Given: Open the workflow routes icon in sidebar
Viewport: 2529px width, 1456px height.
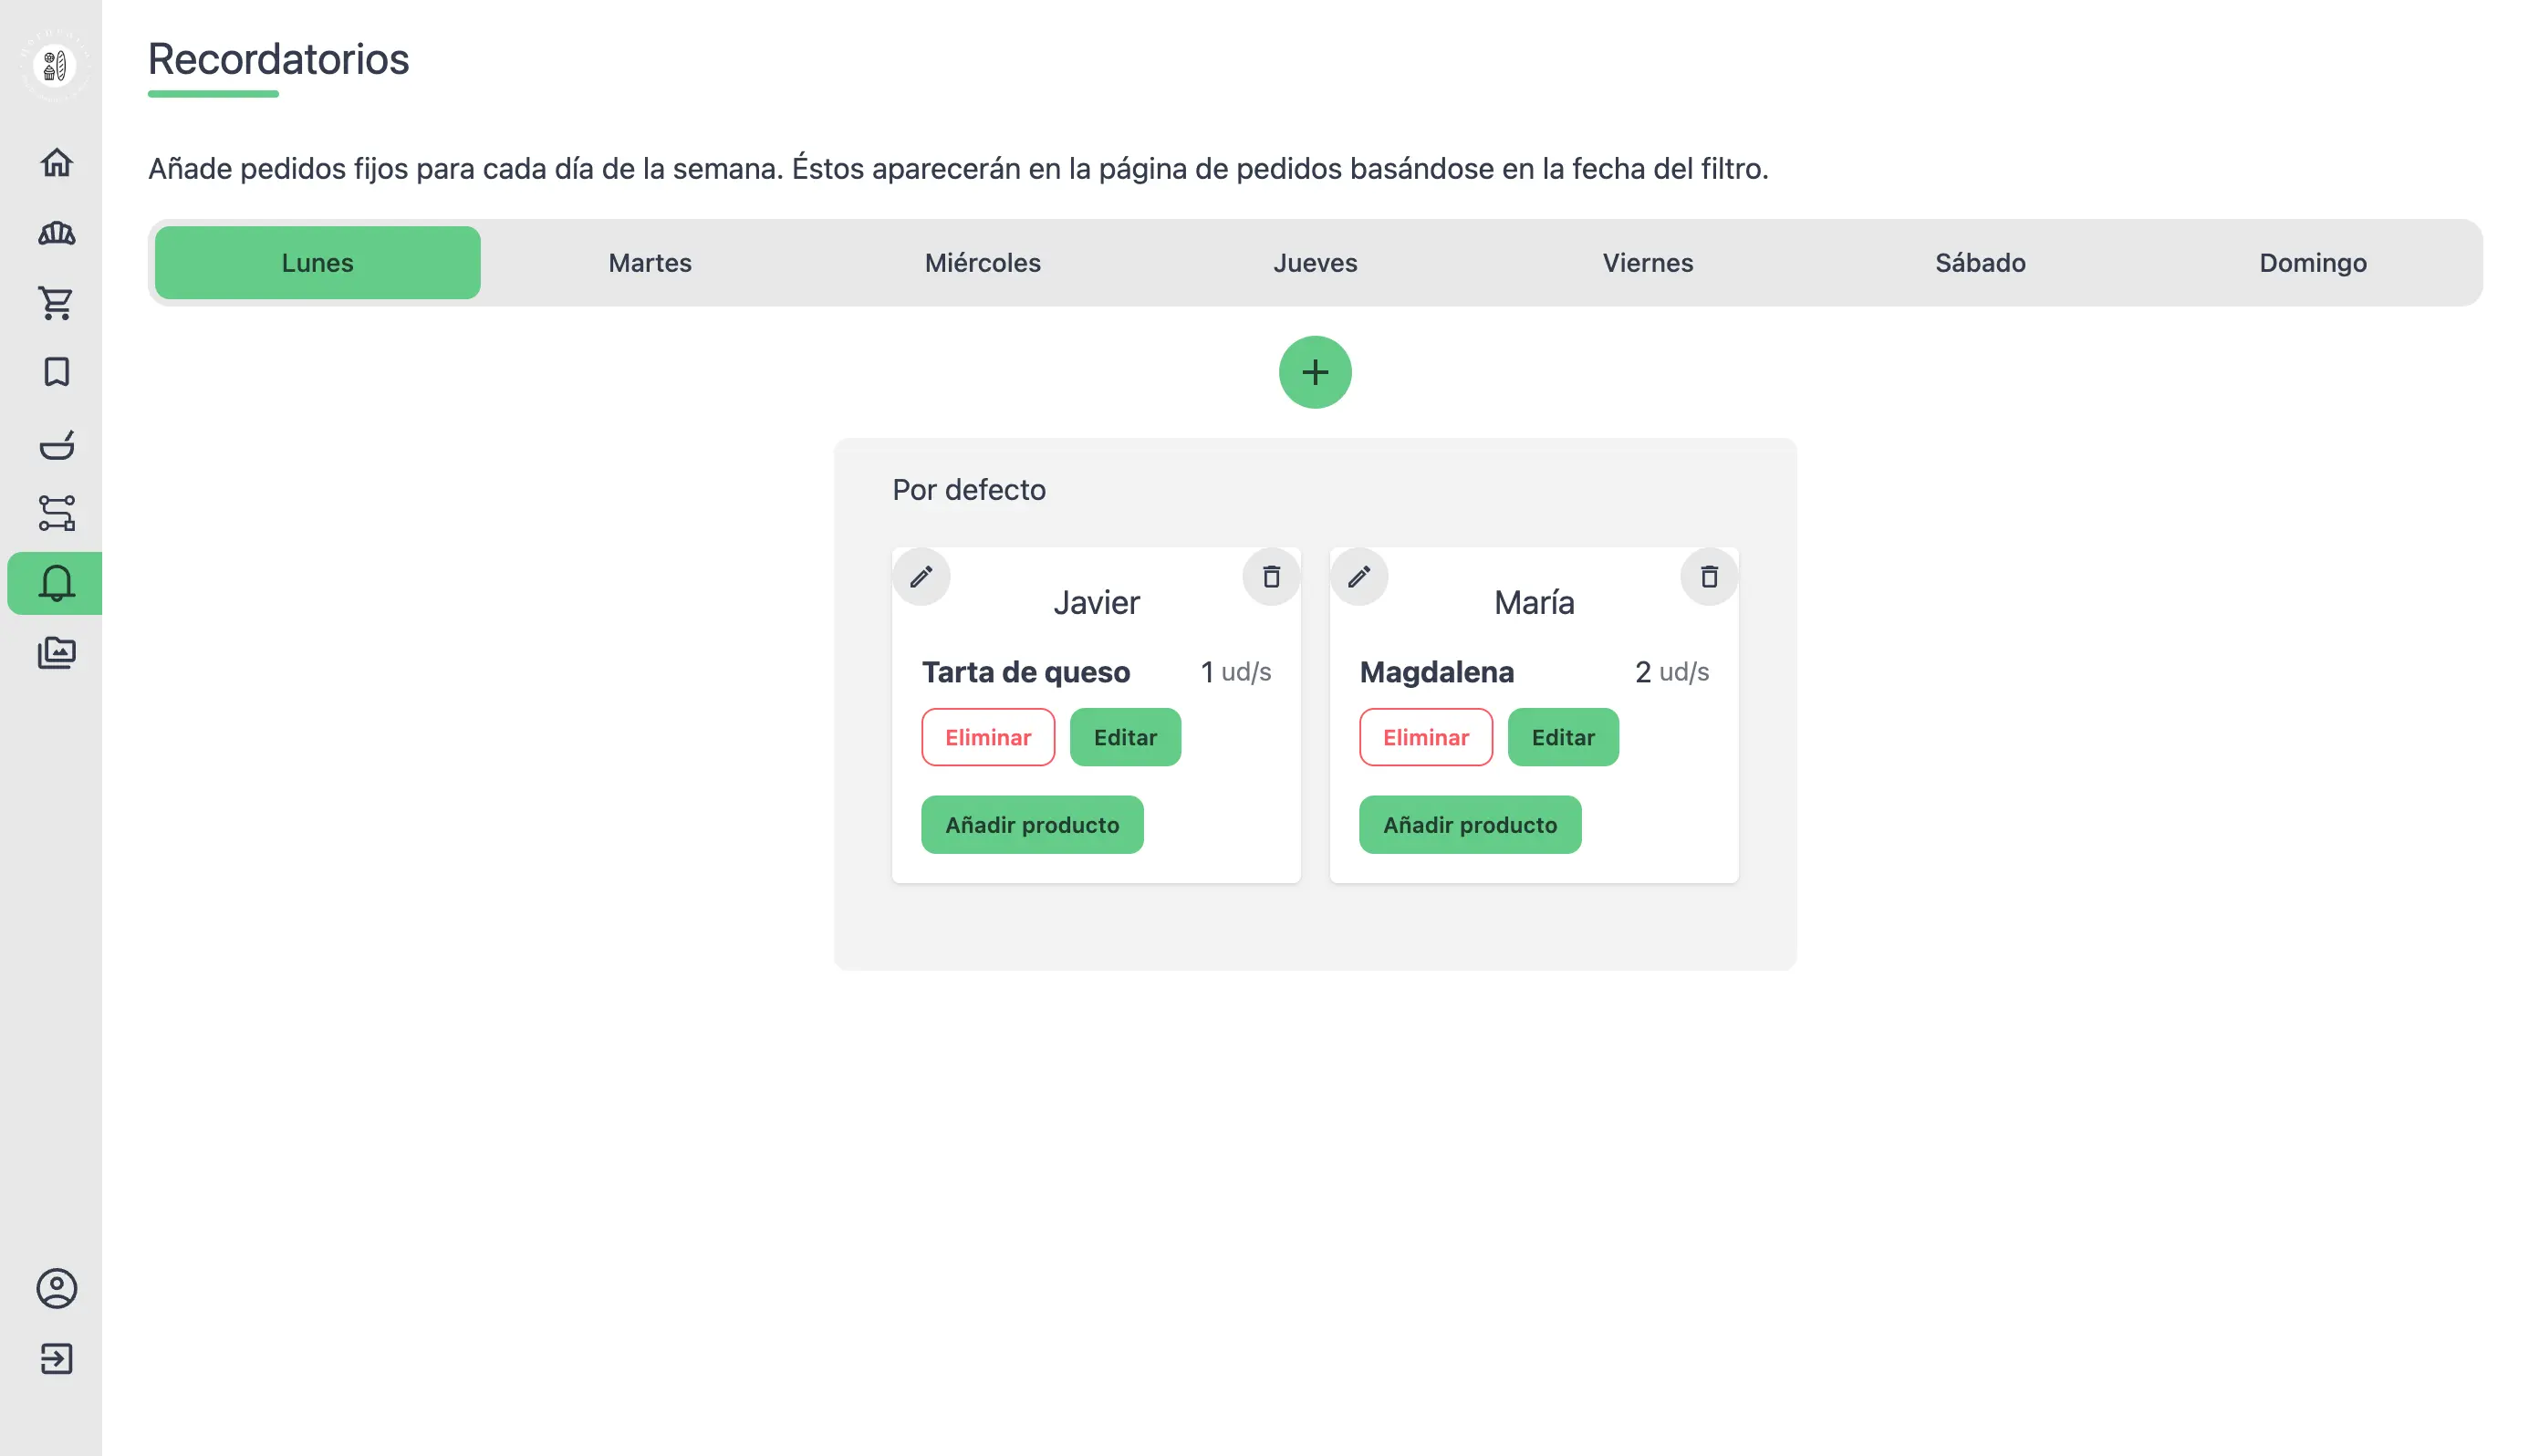Looking at the screenshot, I should [x=56, y=513].
